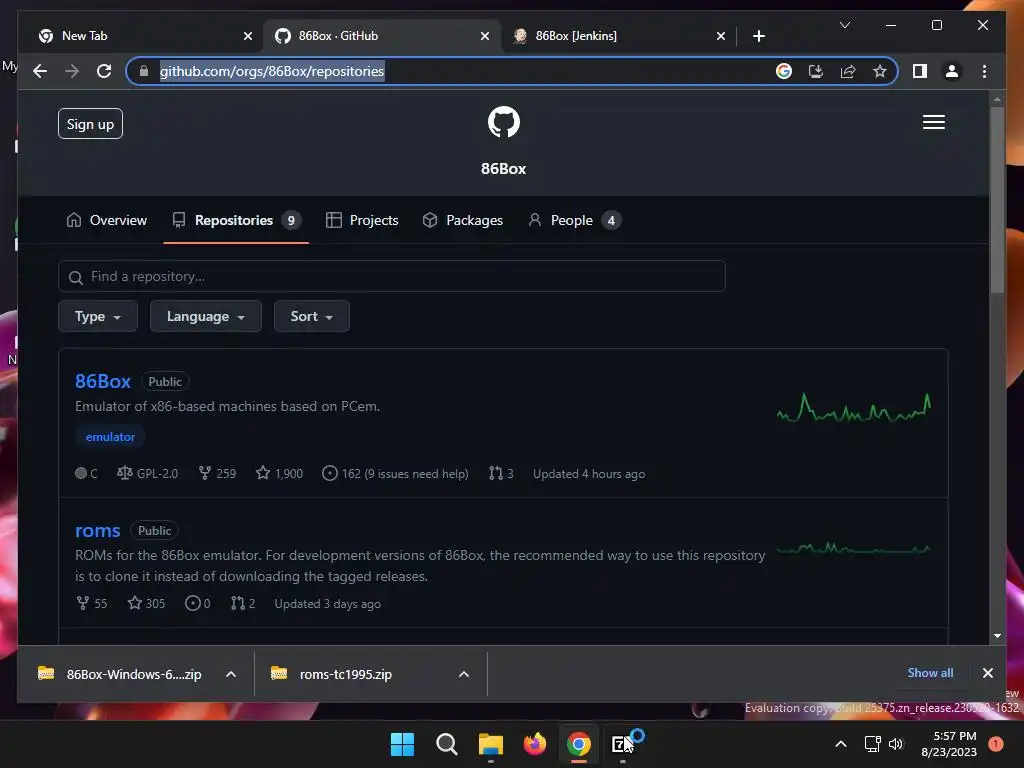Open the 86Box repository link
Screen dimensions: 1024x768
point(103,381)
